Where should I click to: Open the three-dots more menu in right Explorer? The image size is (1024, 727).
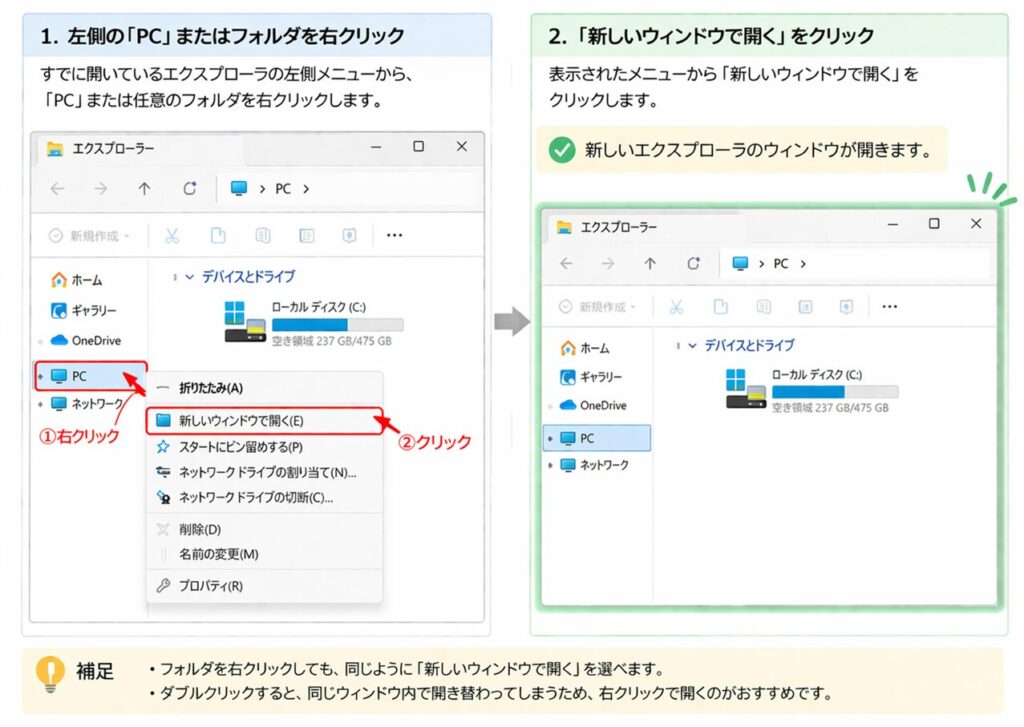(889, 306)
